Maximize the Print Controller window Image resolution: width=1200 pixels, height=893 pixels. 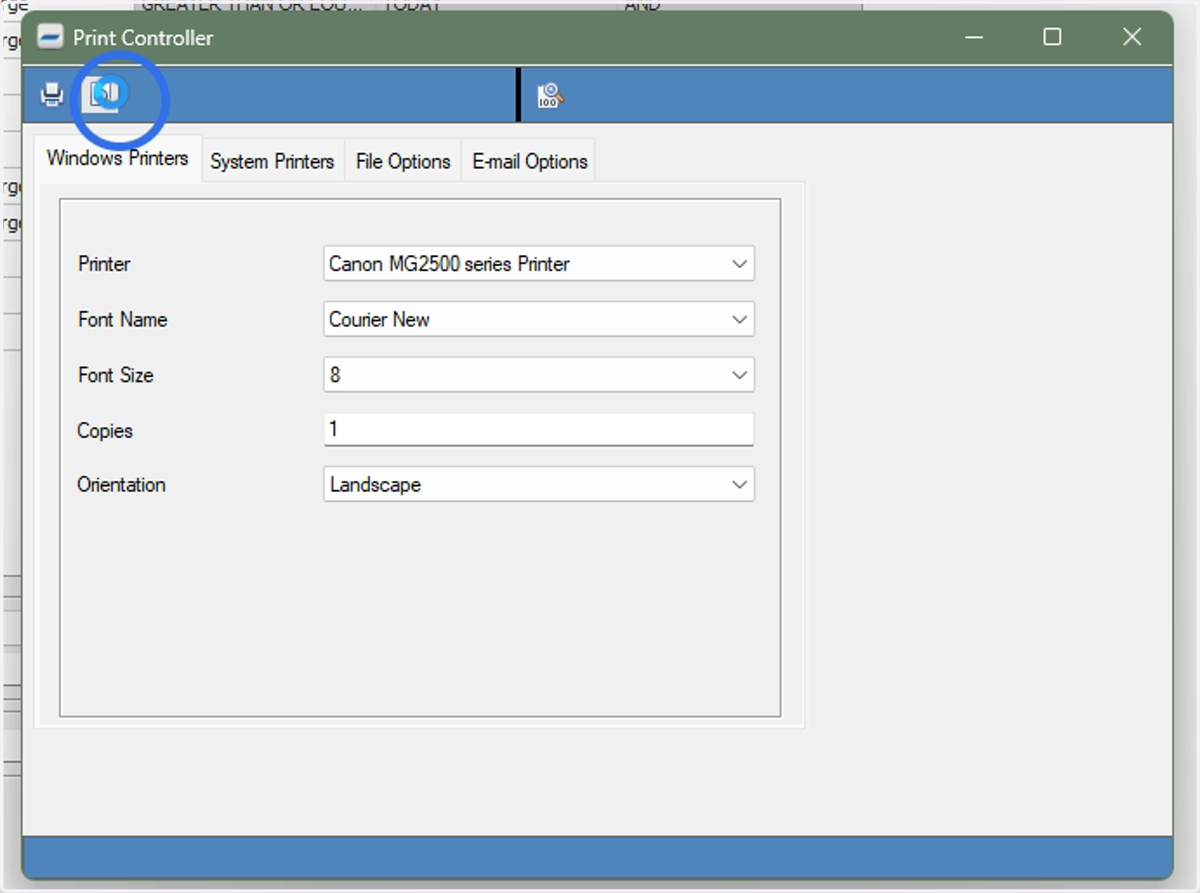[1052, 37]
